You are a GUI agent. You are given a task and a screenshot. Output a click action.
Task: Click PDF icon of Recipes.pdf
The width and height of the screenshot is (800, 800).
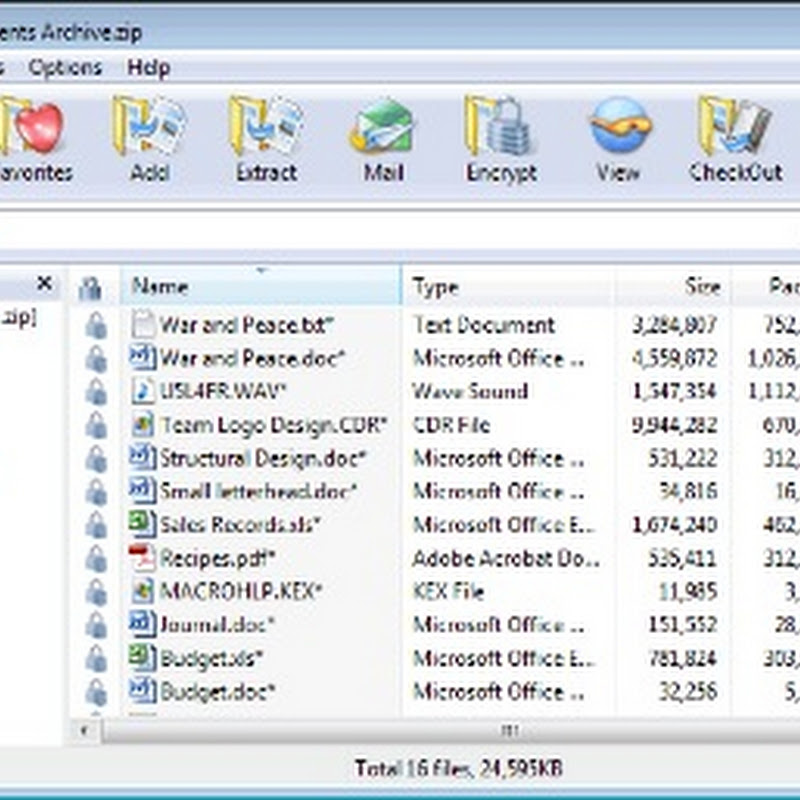[142, 557]
